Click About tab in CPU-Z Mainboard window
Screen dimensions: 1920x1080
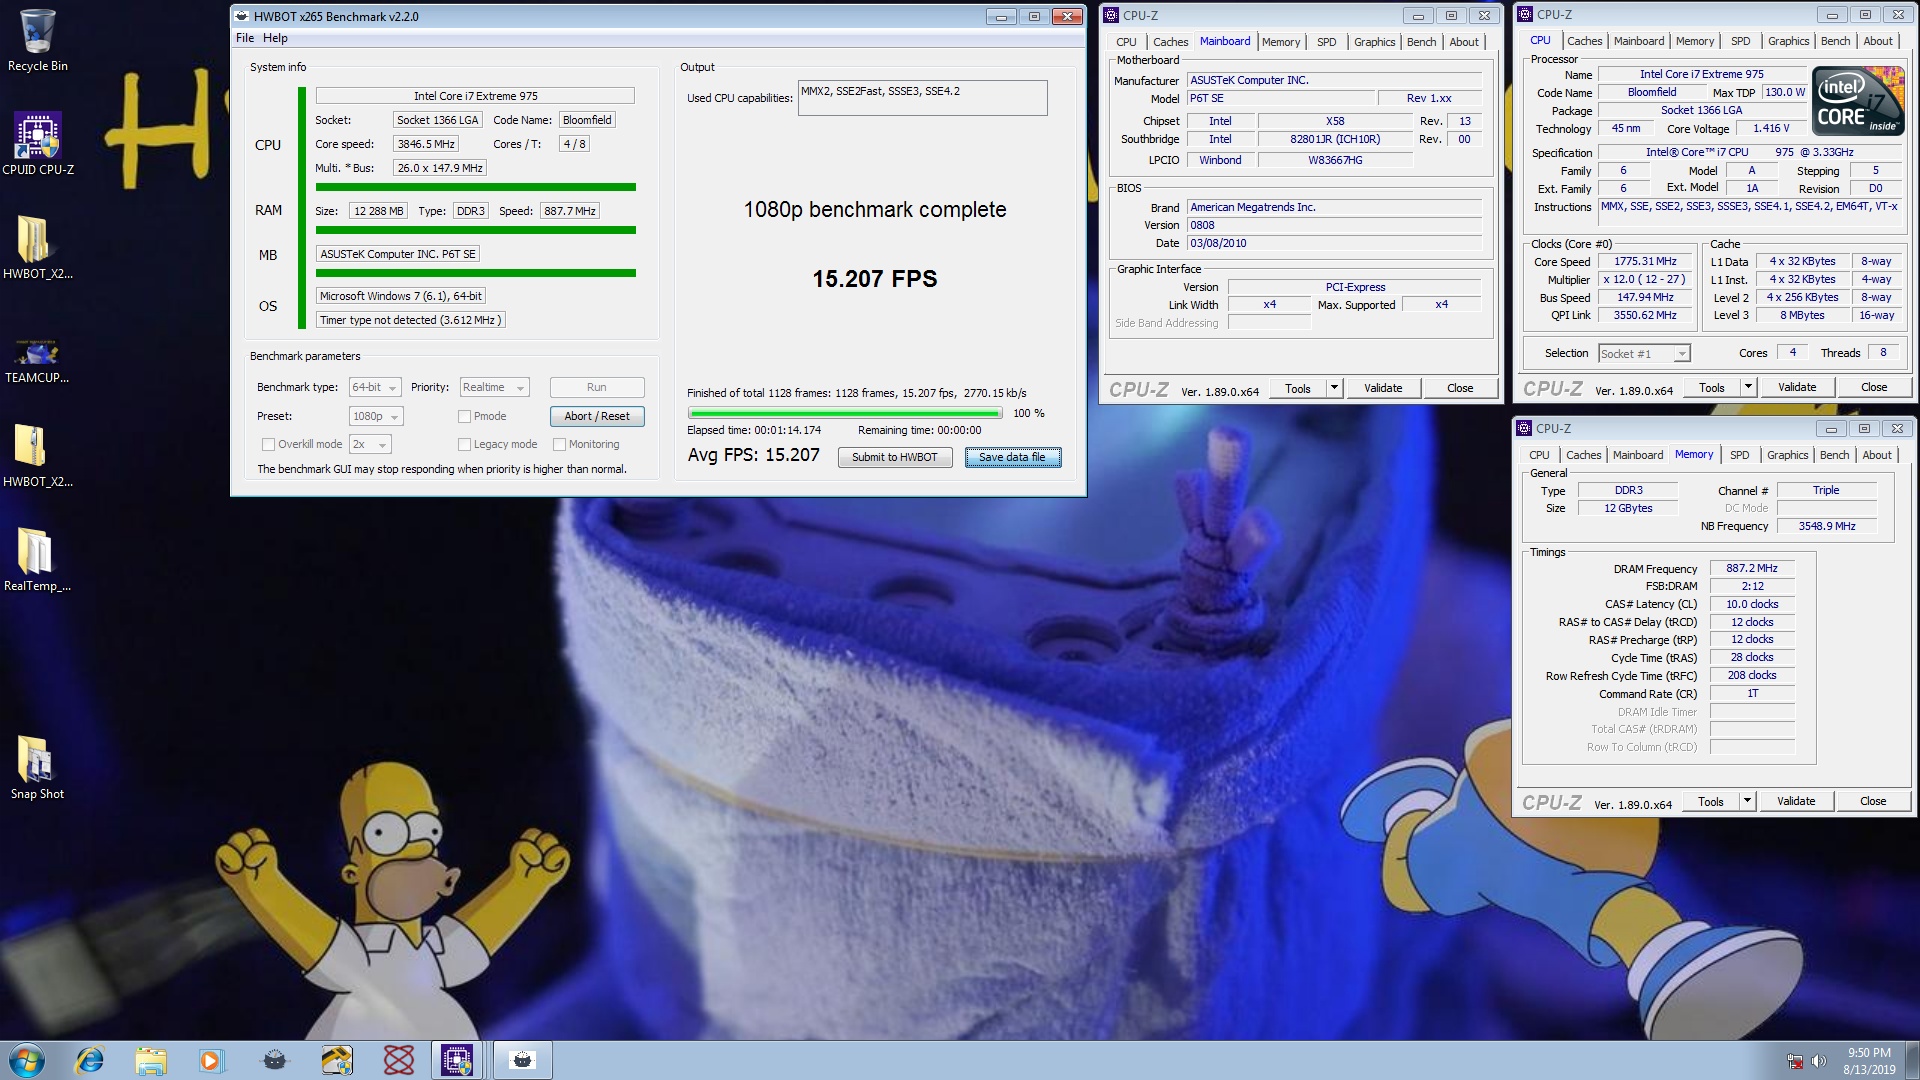pyautogui.click(x=1464, y=42)
